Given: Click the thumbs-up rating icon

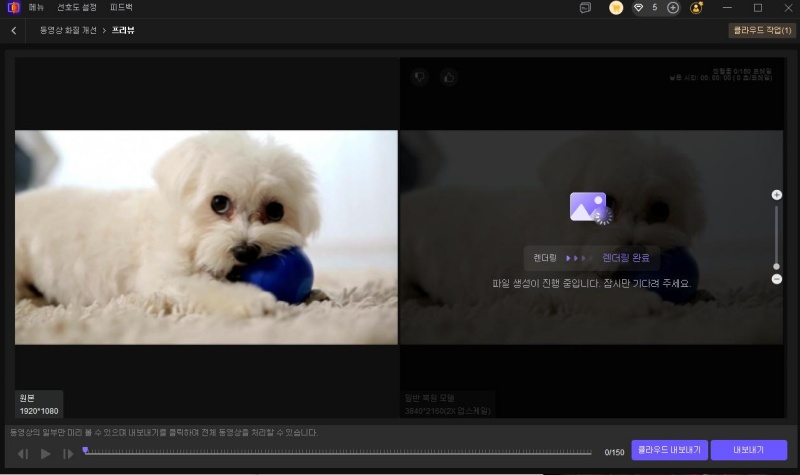Looking at the screenshot, I should (449, 78).
